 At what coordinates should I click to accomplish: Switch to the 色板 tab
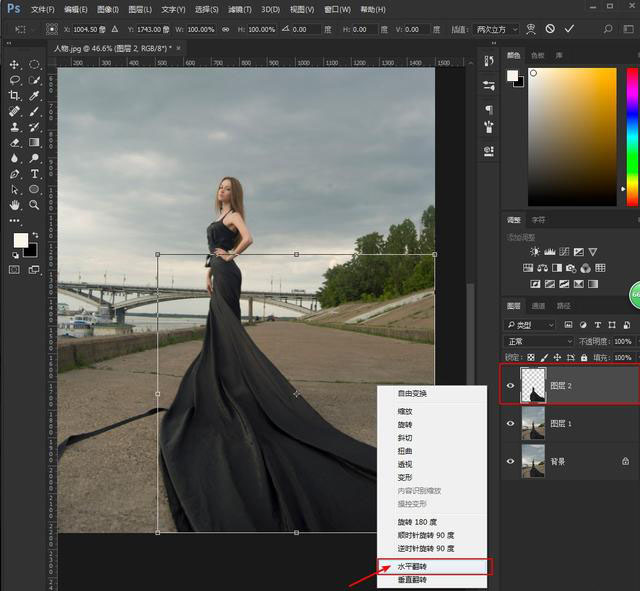(538, 55)
